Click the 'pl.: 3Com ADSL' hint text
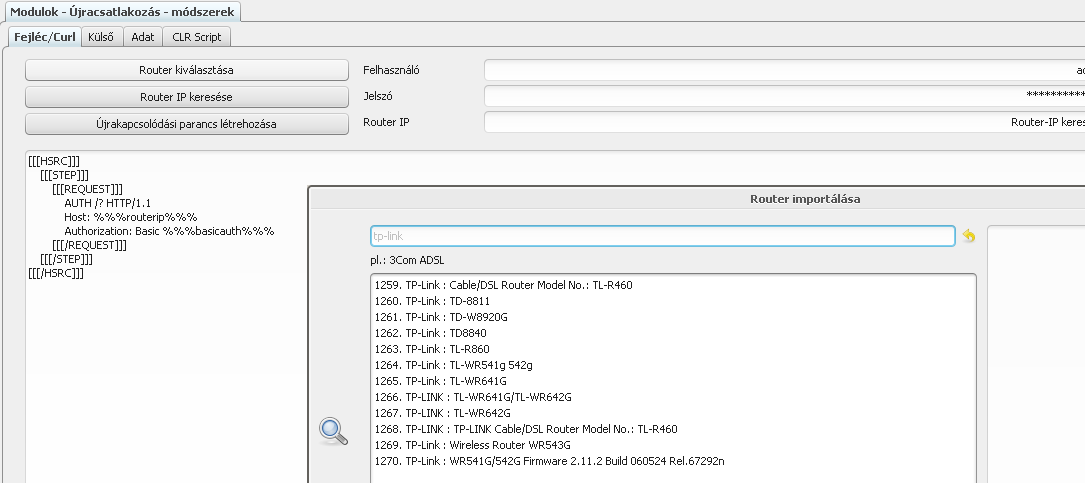 [x=407, y=261]
